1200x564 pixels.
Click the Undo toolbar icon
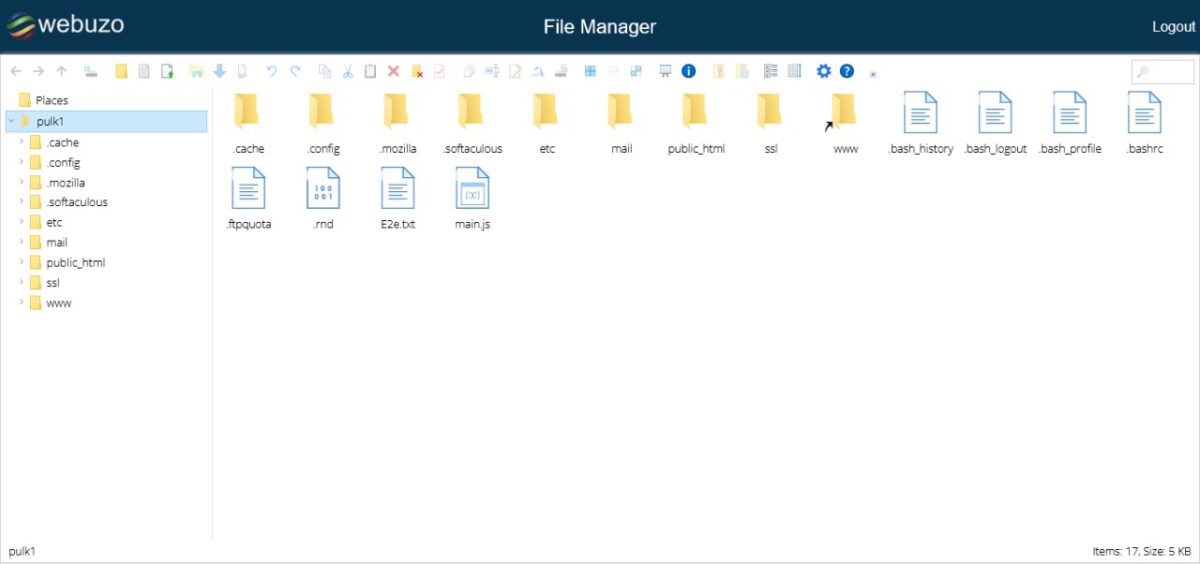click(x=271, y=71)
